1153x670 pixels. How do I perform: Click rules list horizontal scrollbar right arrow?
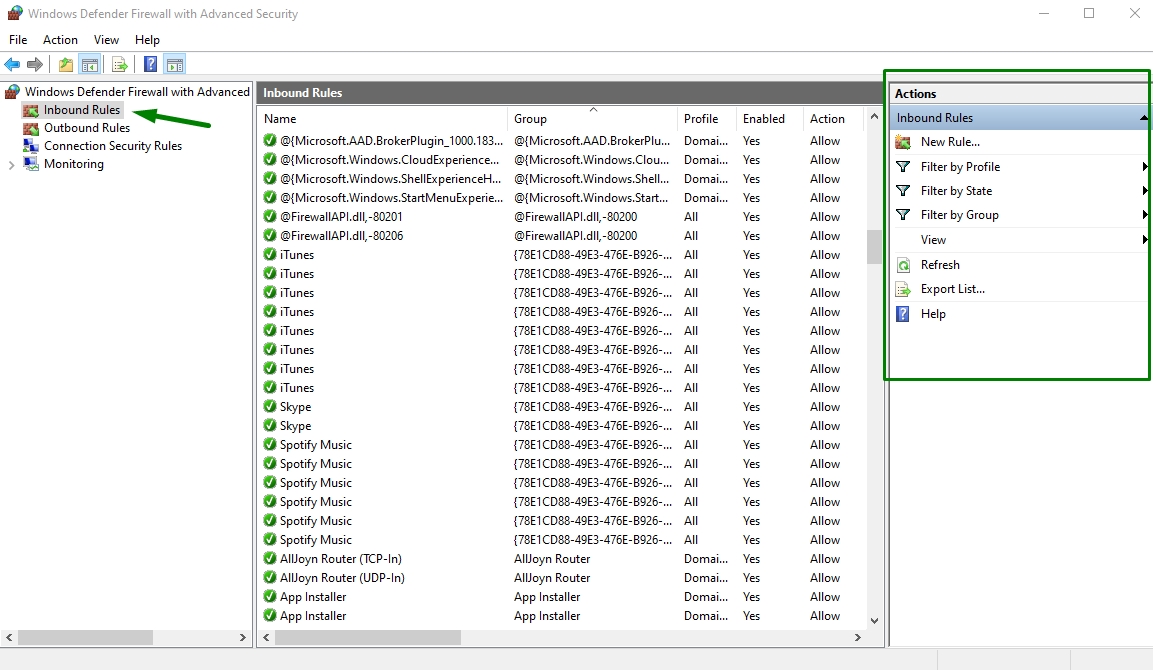pyautogui.click(x=857, y=638)
